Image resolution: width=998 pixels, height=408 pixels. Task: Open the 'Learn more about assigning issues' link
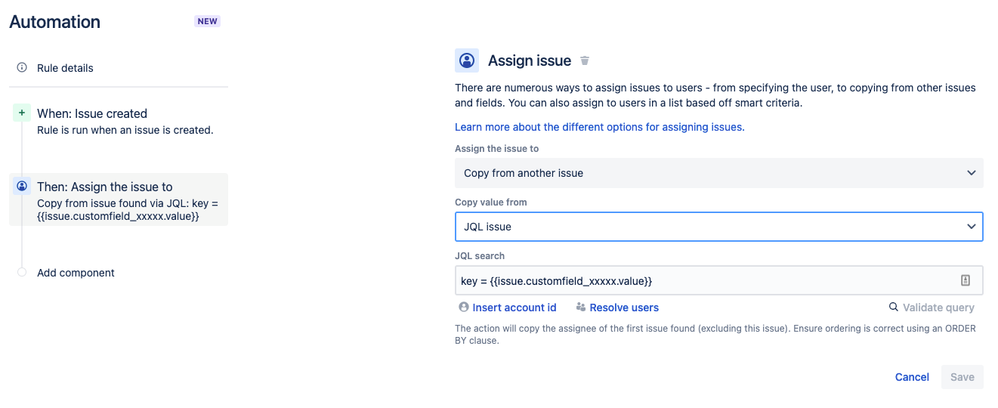599,127
